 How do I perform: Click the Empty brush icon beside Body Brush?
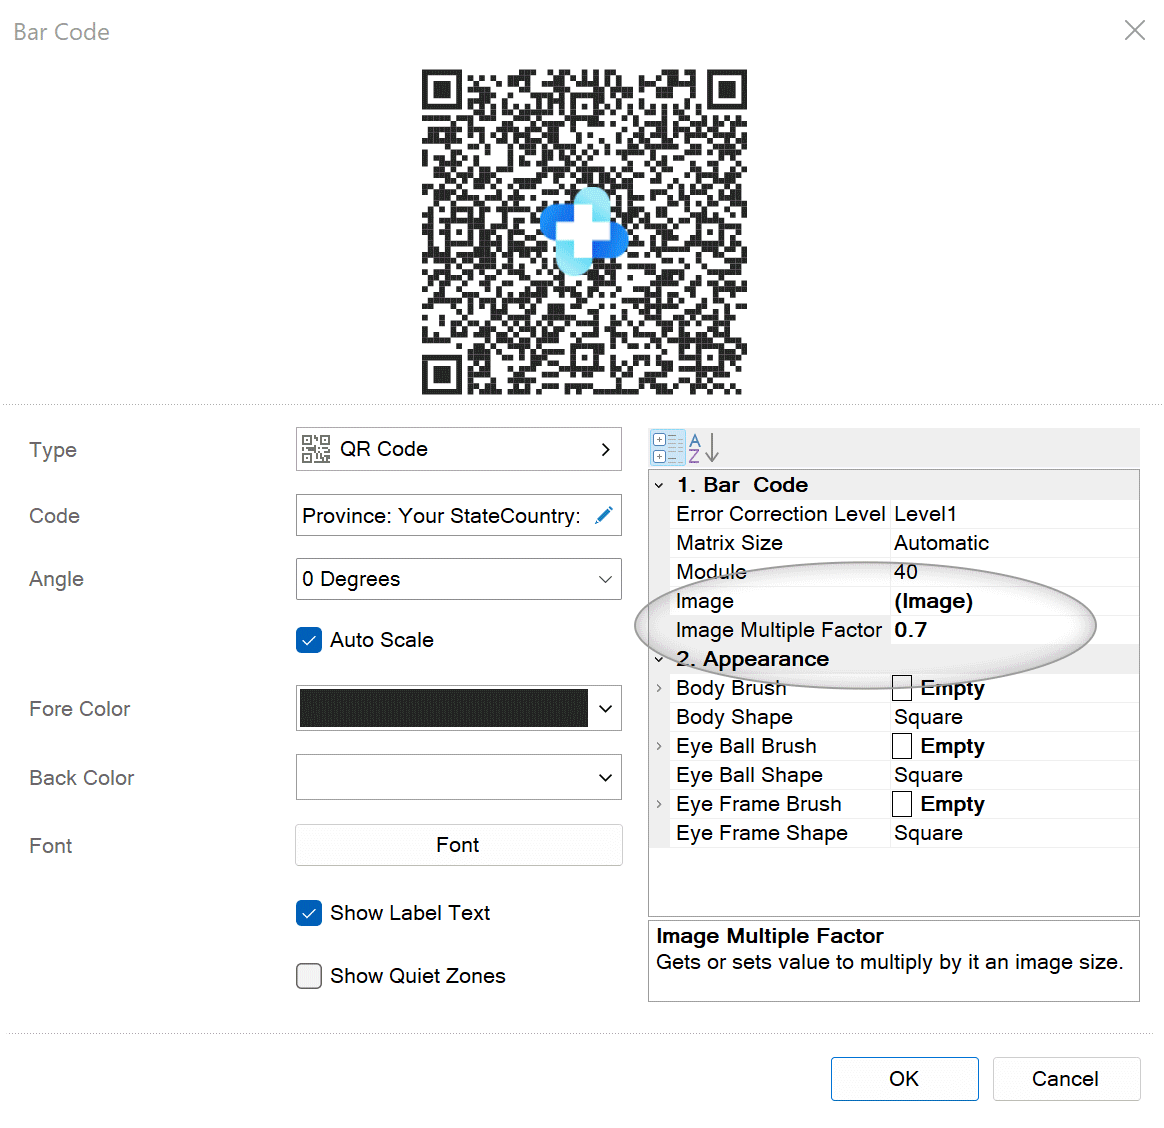point(901,687)
